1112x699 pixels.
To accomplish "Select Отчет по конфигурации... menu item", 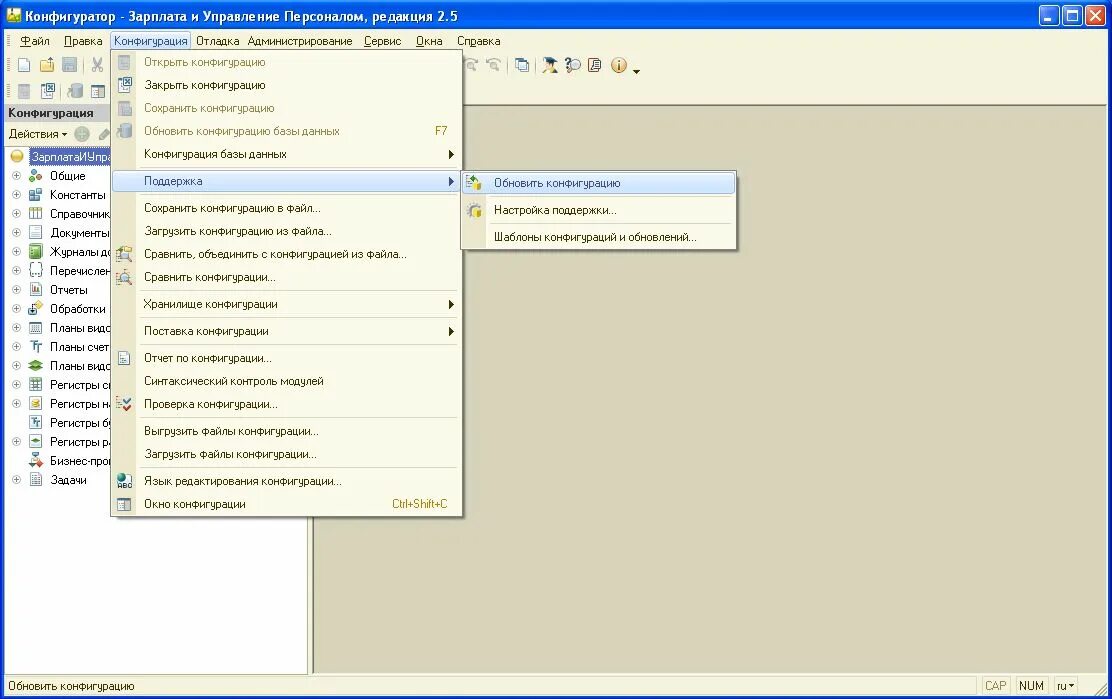I will [x=287, y=358].
